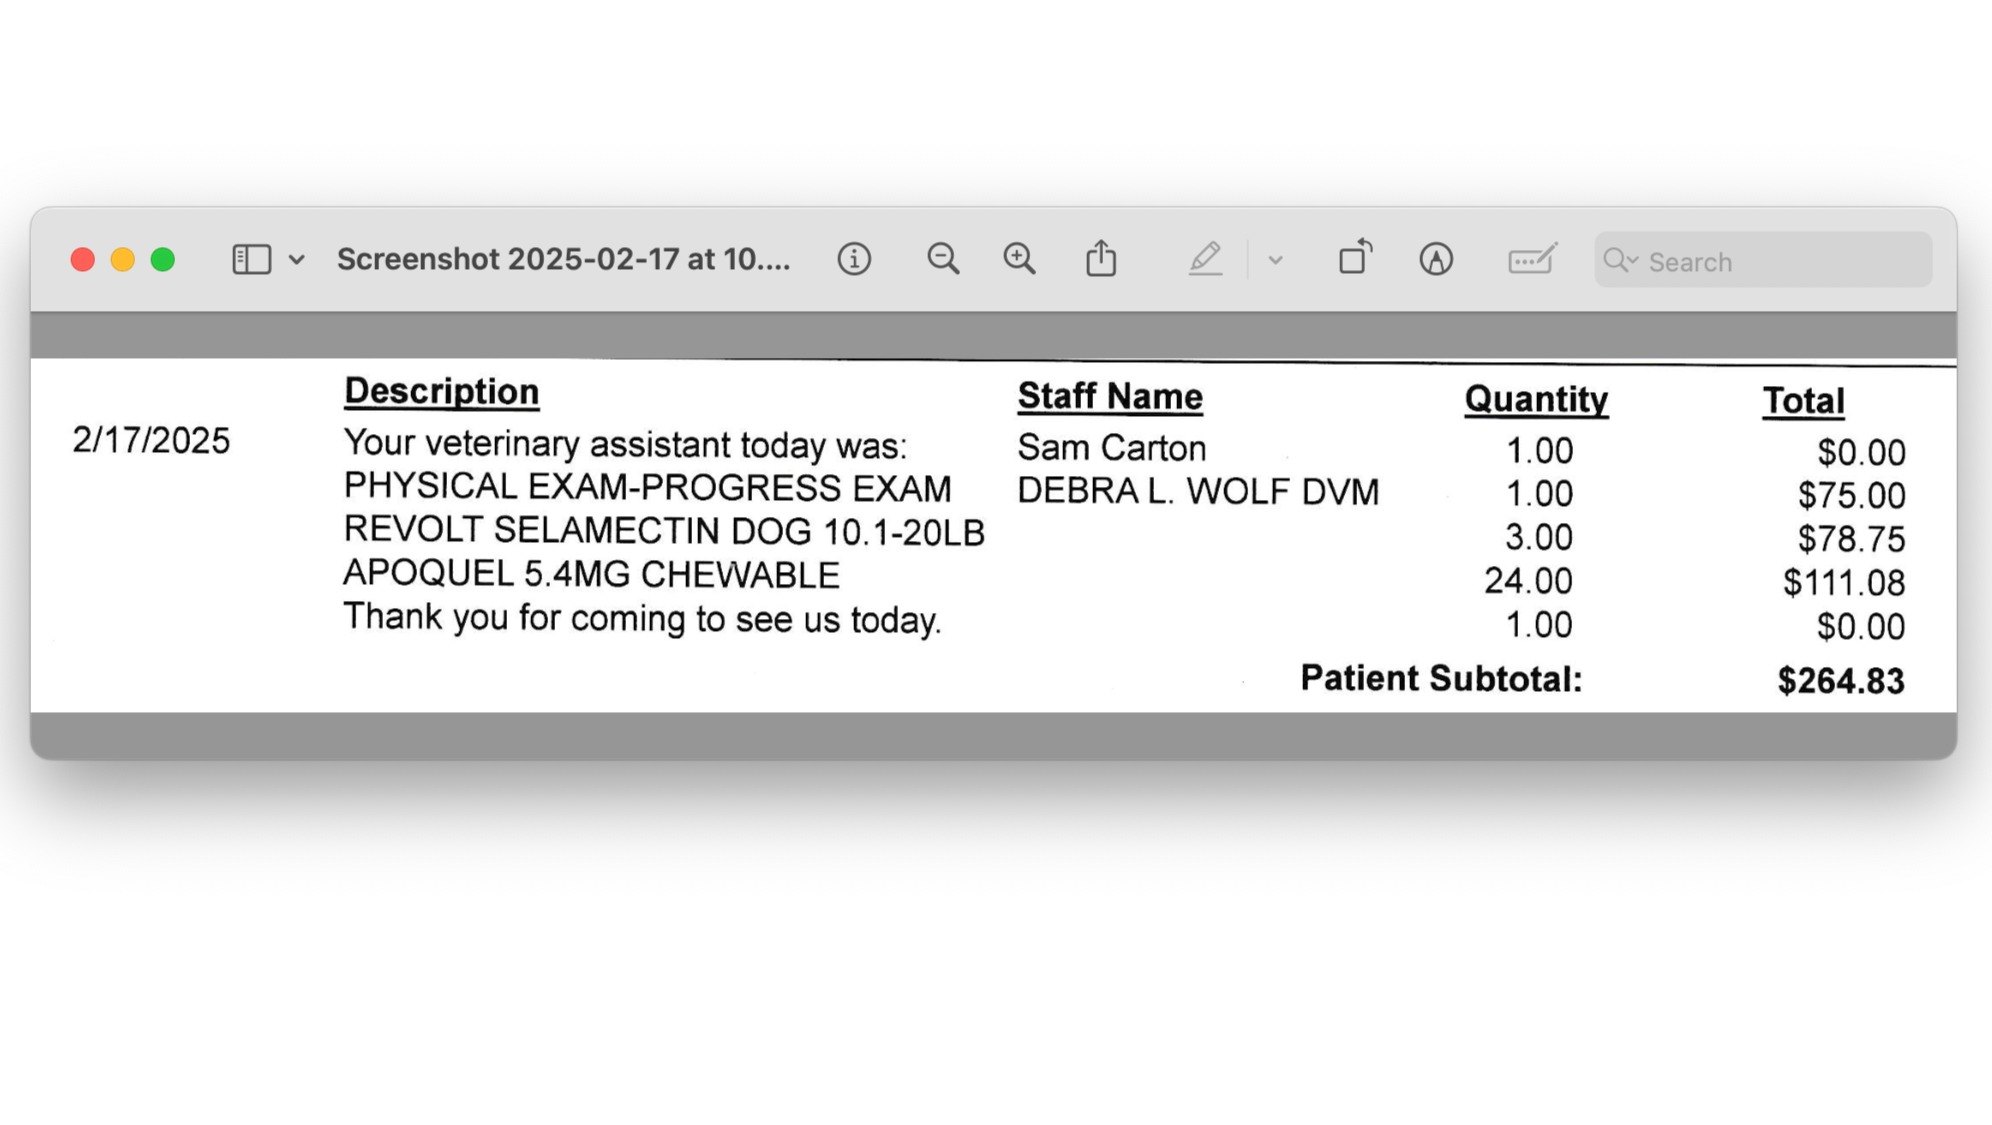Click the Screenshot 2025-02-17 window title
1992x1125 pixels.
(563, 260)
